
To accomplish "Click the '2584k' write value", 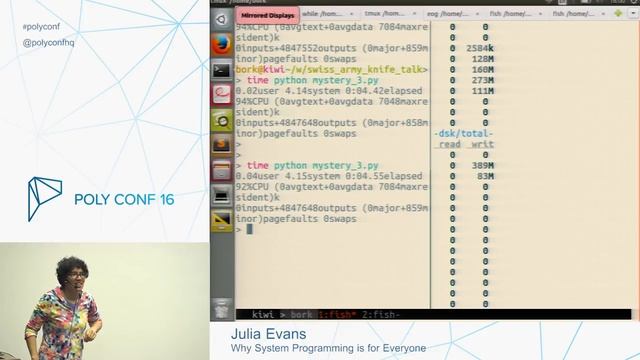I will coord(480,48).
